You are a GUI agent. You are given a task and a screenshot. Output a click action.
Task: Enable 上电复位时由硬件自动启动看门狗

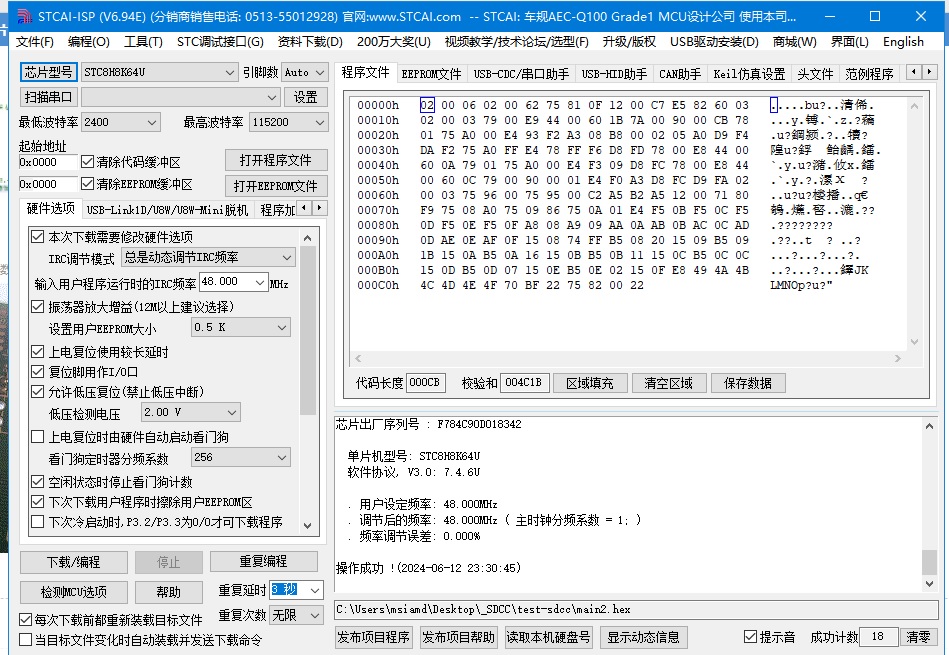pyautogui.click(x=38, y=436)
